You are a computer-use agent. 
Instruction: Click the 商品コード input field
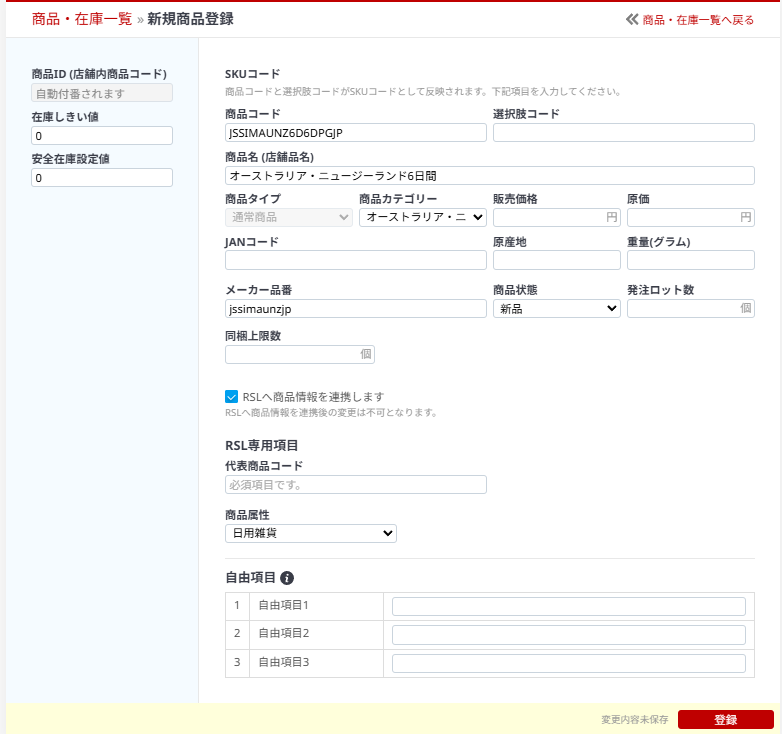tap(355, 132)
